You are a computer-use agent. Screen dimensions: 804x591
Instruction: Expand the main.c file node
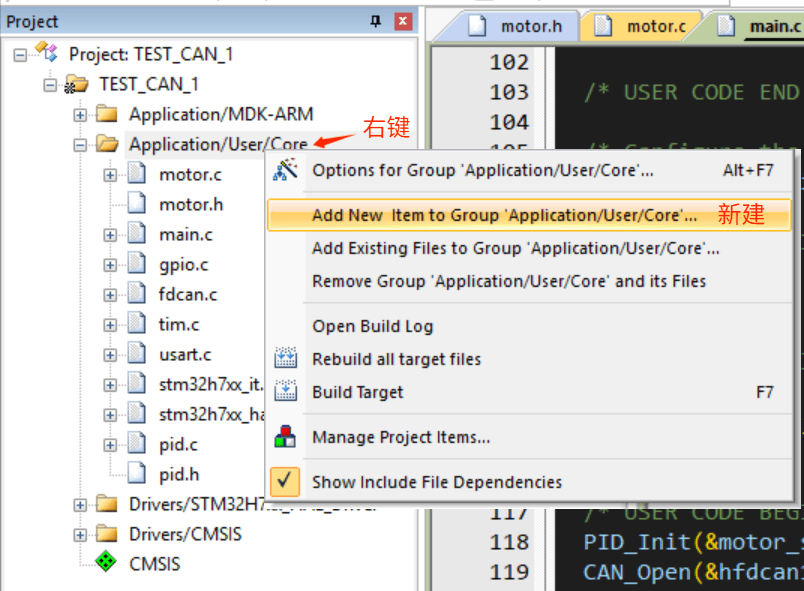[x=110, y=234]
